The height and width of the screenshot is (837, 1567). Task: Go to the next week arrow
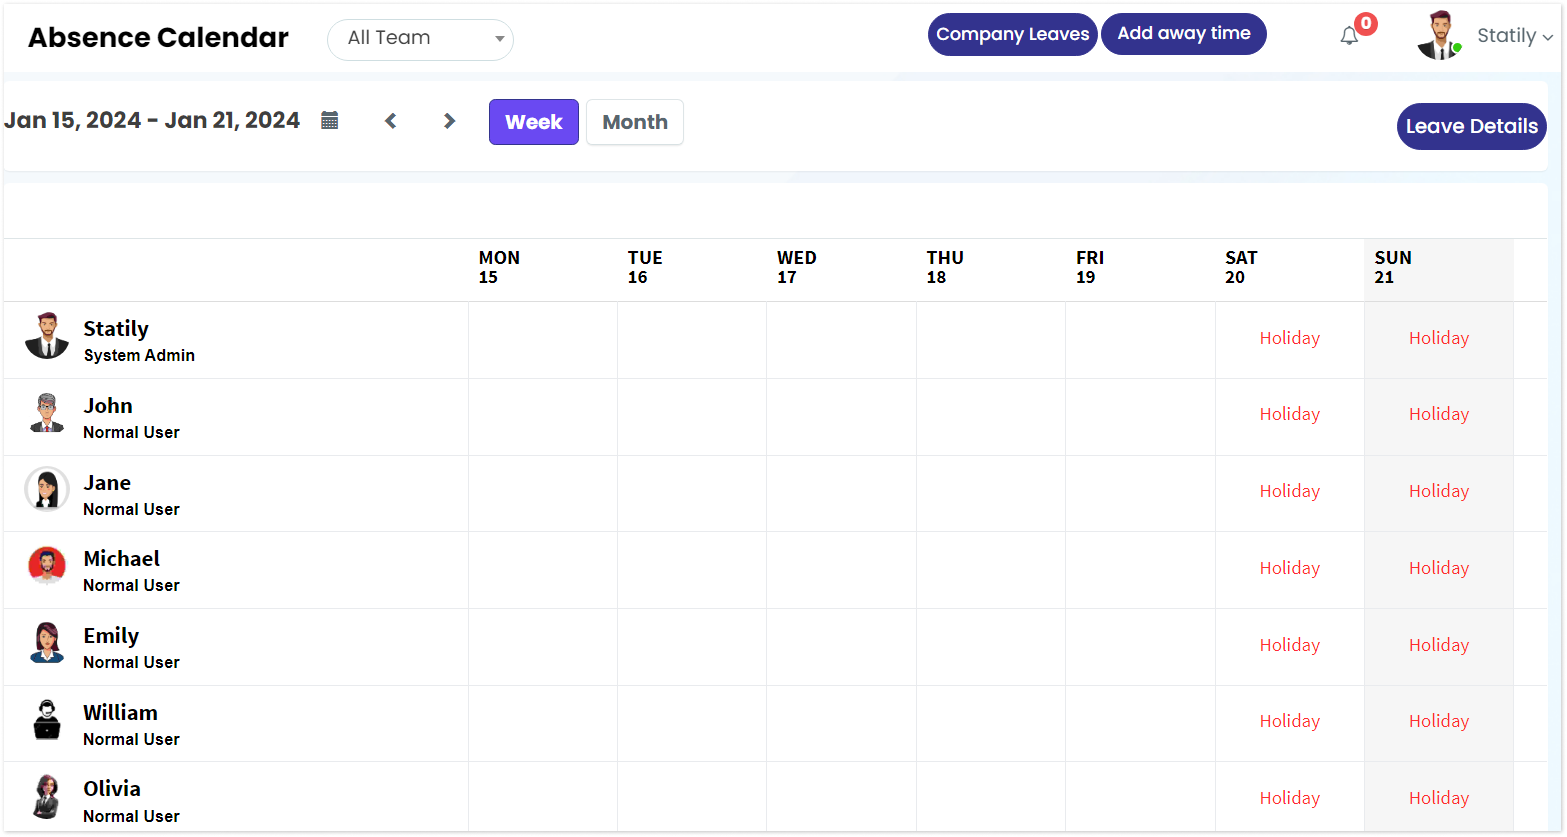pyautogui.click(x=449, y=121)
